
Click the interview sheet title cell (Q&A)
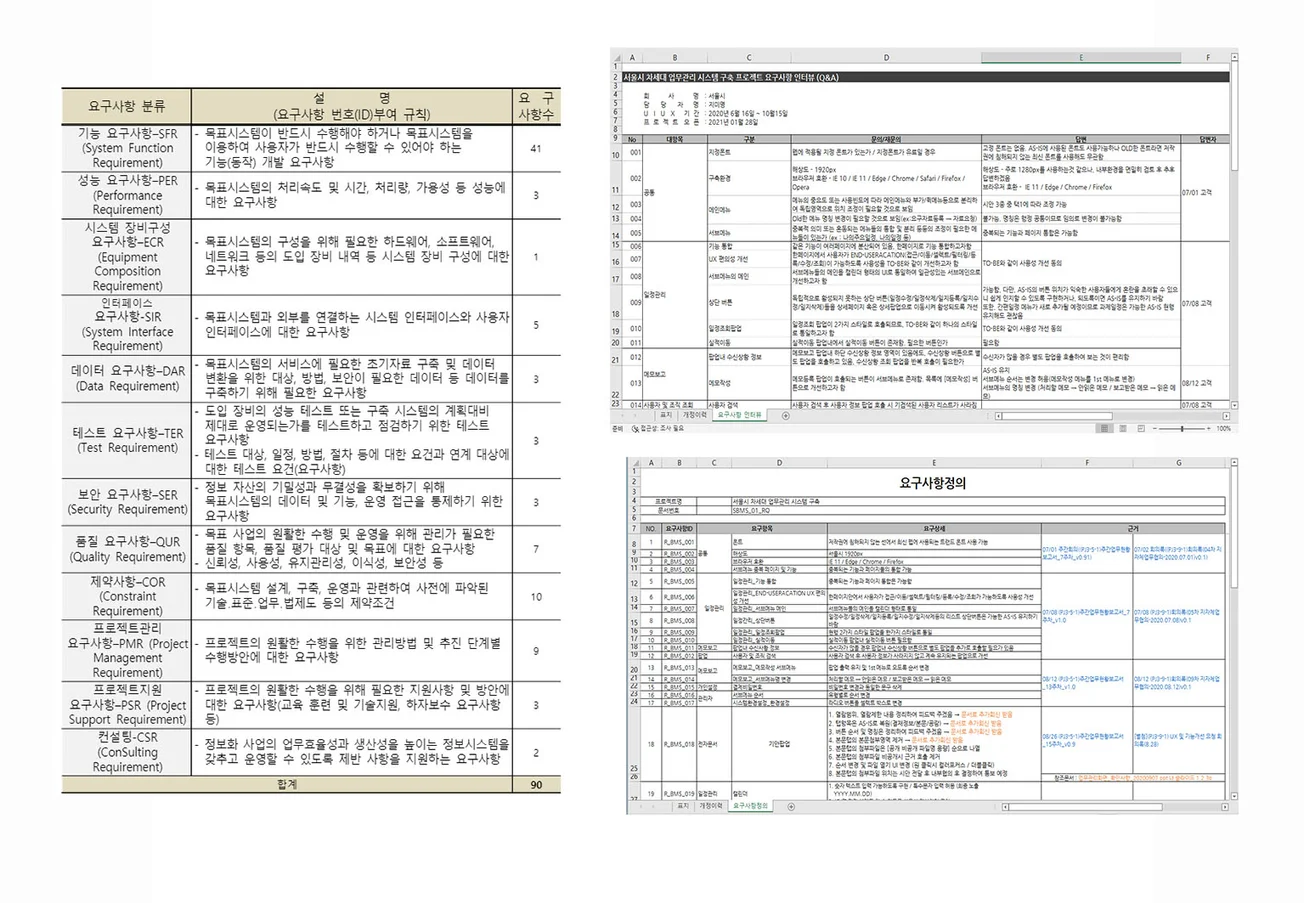pos(925,77)
